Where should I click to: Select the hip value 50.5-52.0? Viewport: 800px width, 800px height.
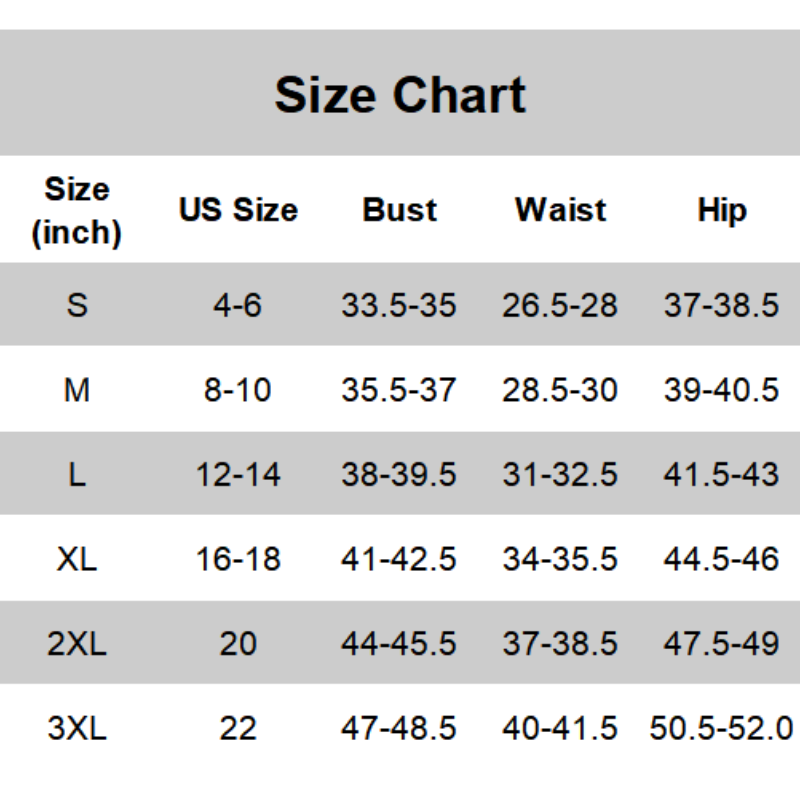click(x=721, y=728)
